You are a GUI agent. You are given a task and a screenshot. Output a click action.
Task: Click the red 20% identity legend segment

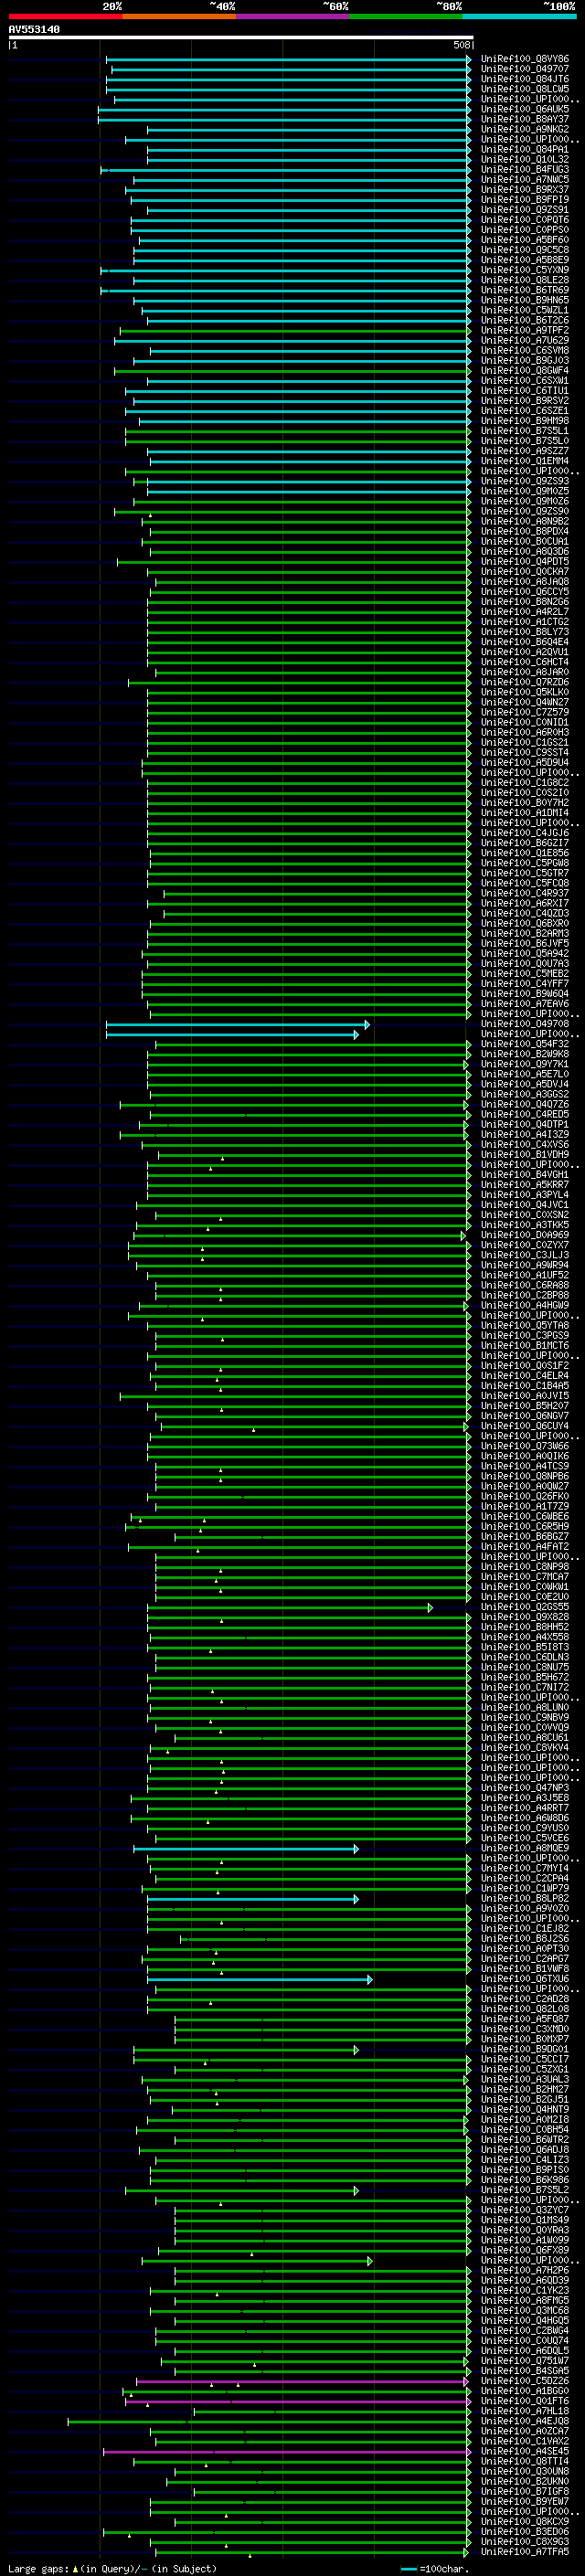65,16
